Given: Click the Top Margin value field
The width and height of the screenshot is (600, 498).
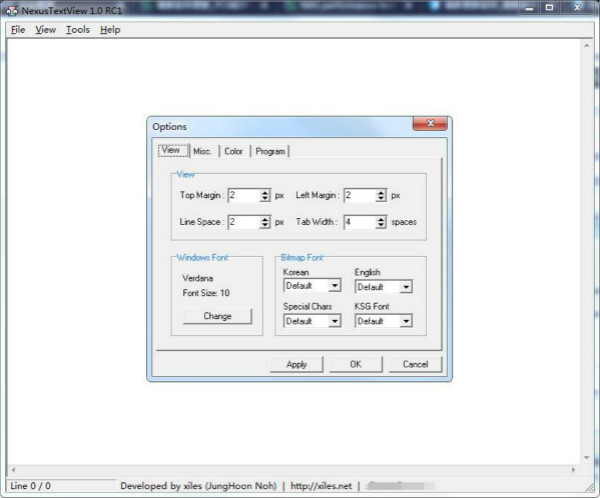Looking at the screenshot, I should click(x=243, y=195).
